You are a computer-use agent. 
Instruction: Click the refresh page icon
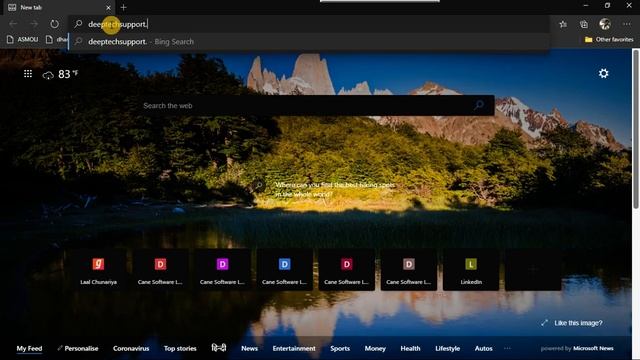54,24
